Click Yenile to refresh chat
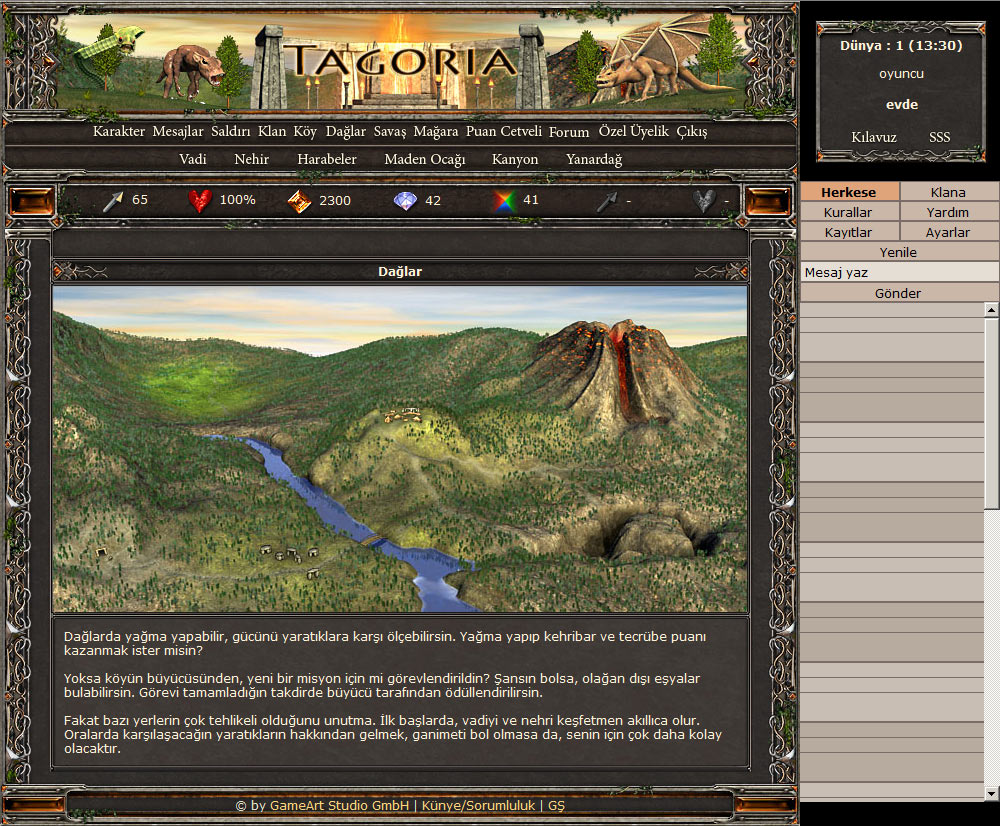The image size is (1000, 826). [x=899, y=252]
